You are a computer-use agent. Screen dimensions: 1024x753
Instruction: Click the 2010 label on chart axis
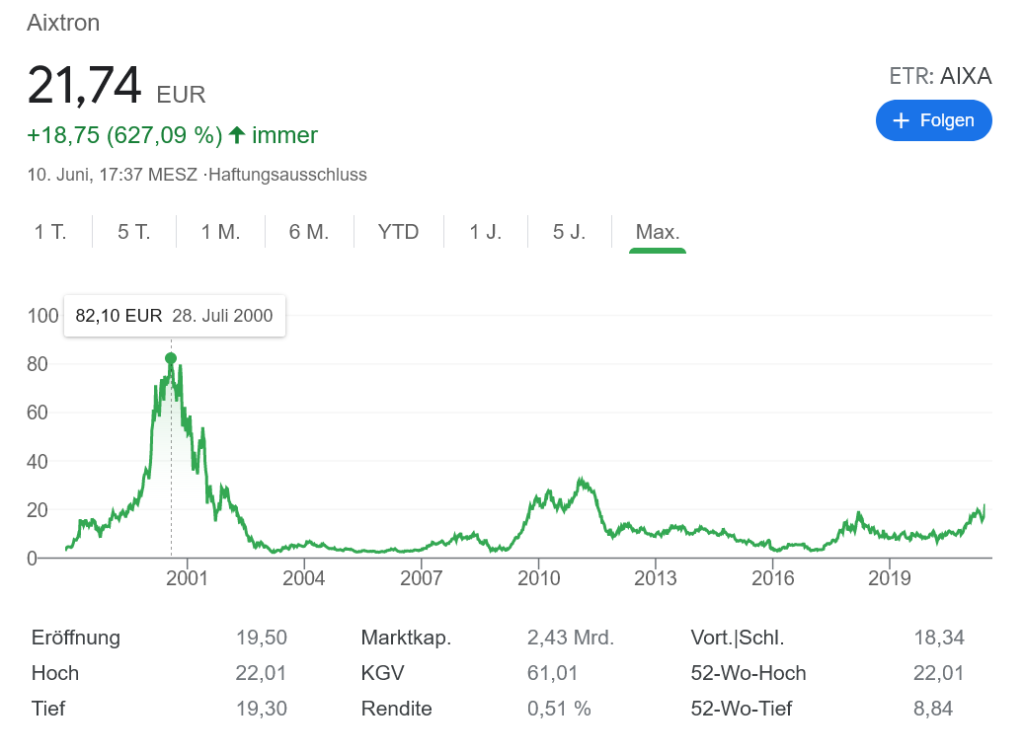click(x=538, y=578)
